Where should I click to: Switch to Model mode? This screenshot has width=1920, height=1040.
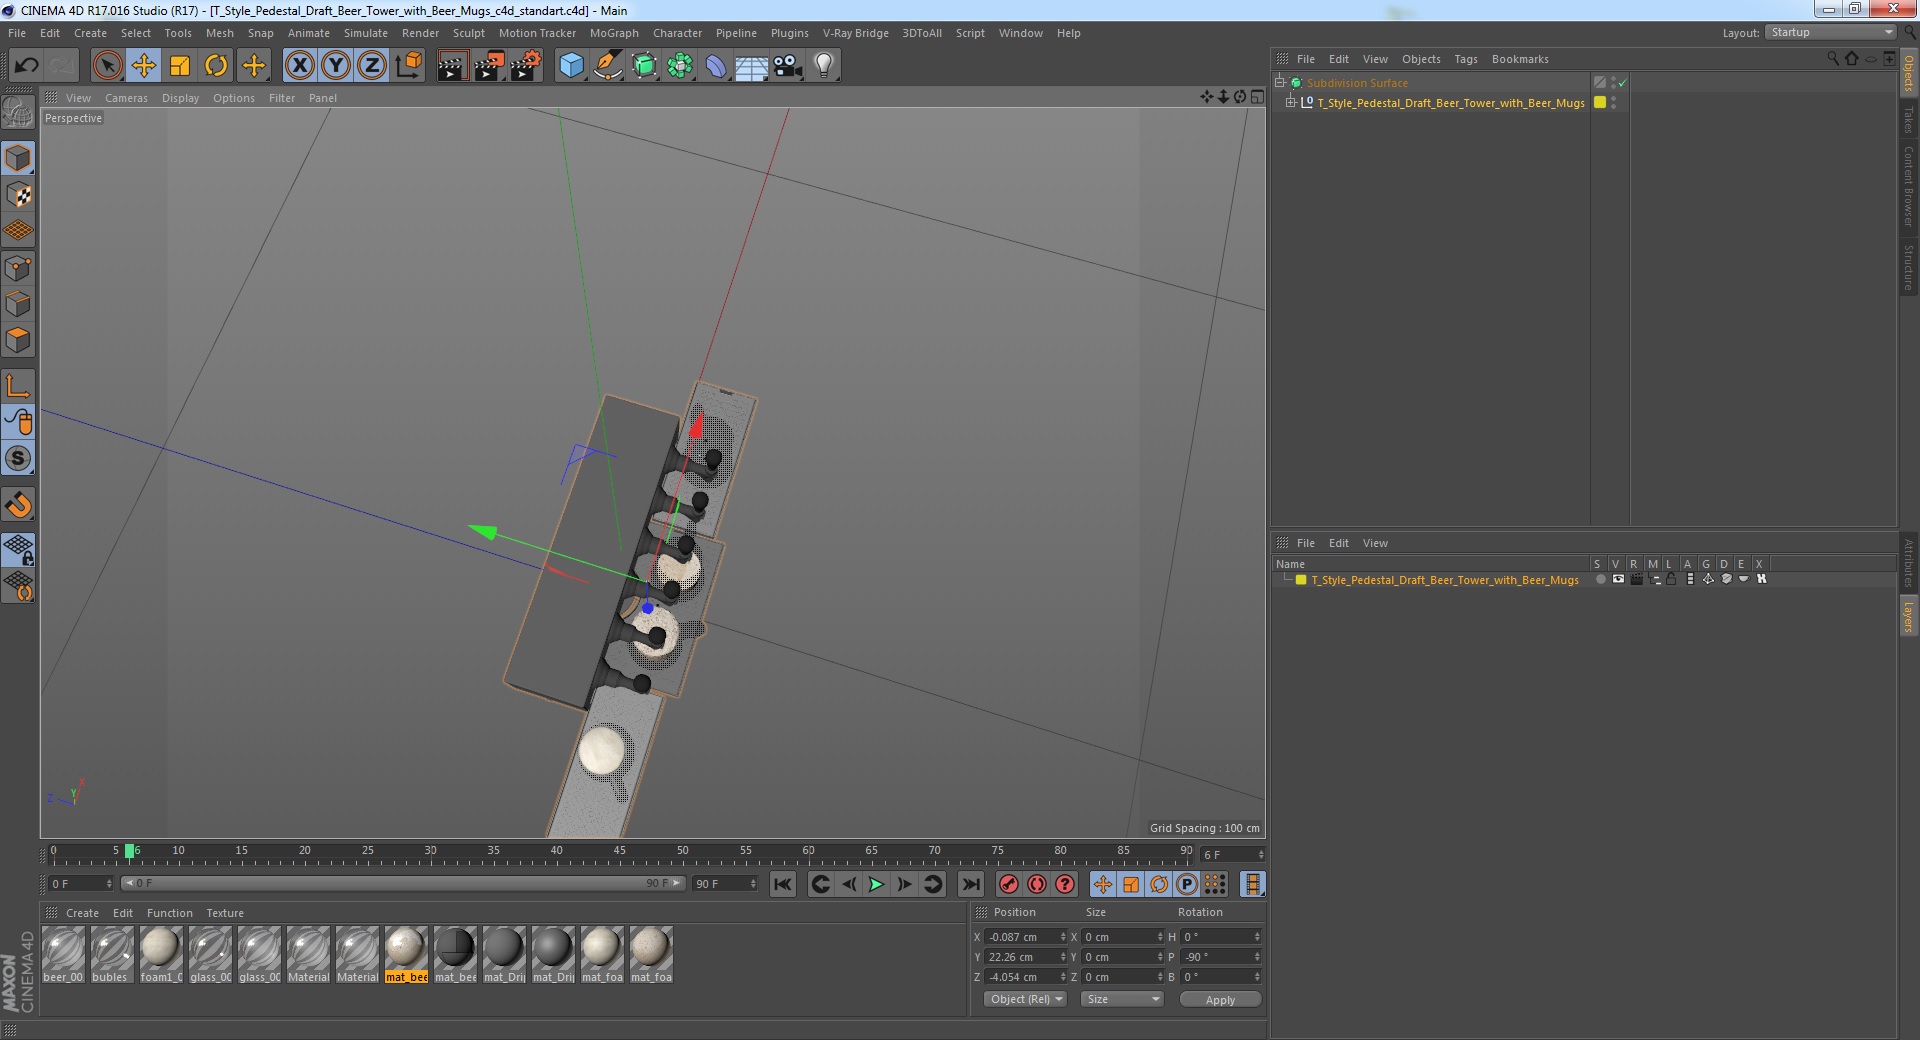(x=18, y=158)
